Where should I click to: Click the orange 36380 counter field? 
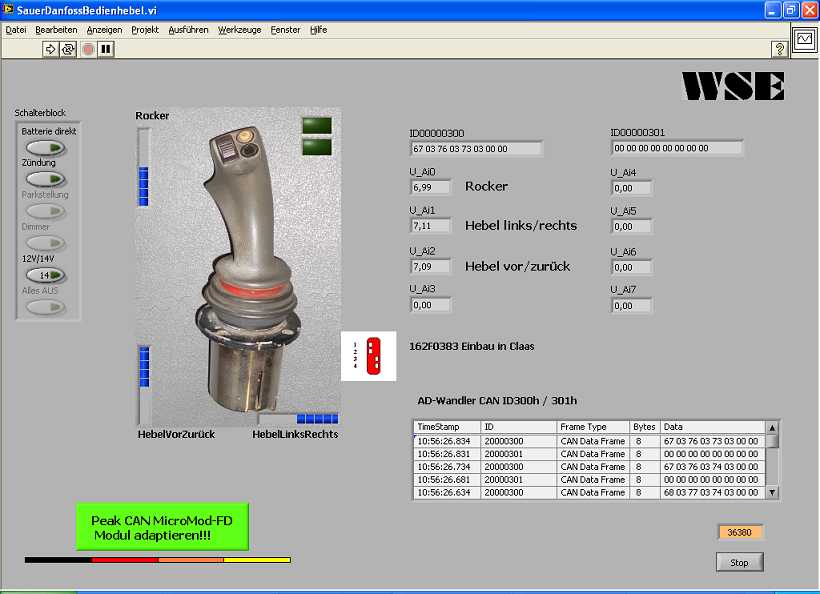click(x=740, y=532)
